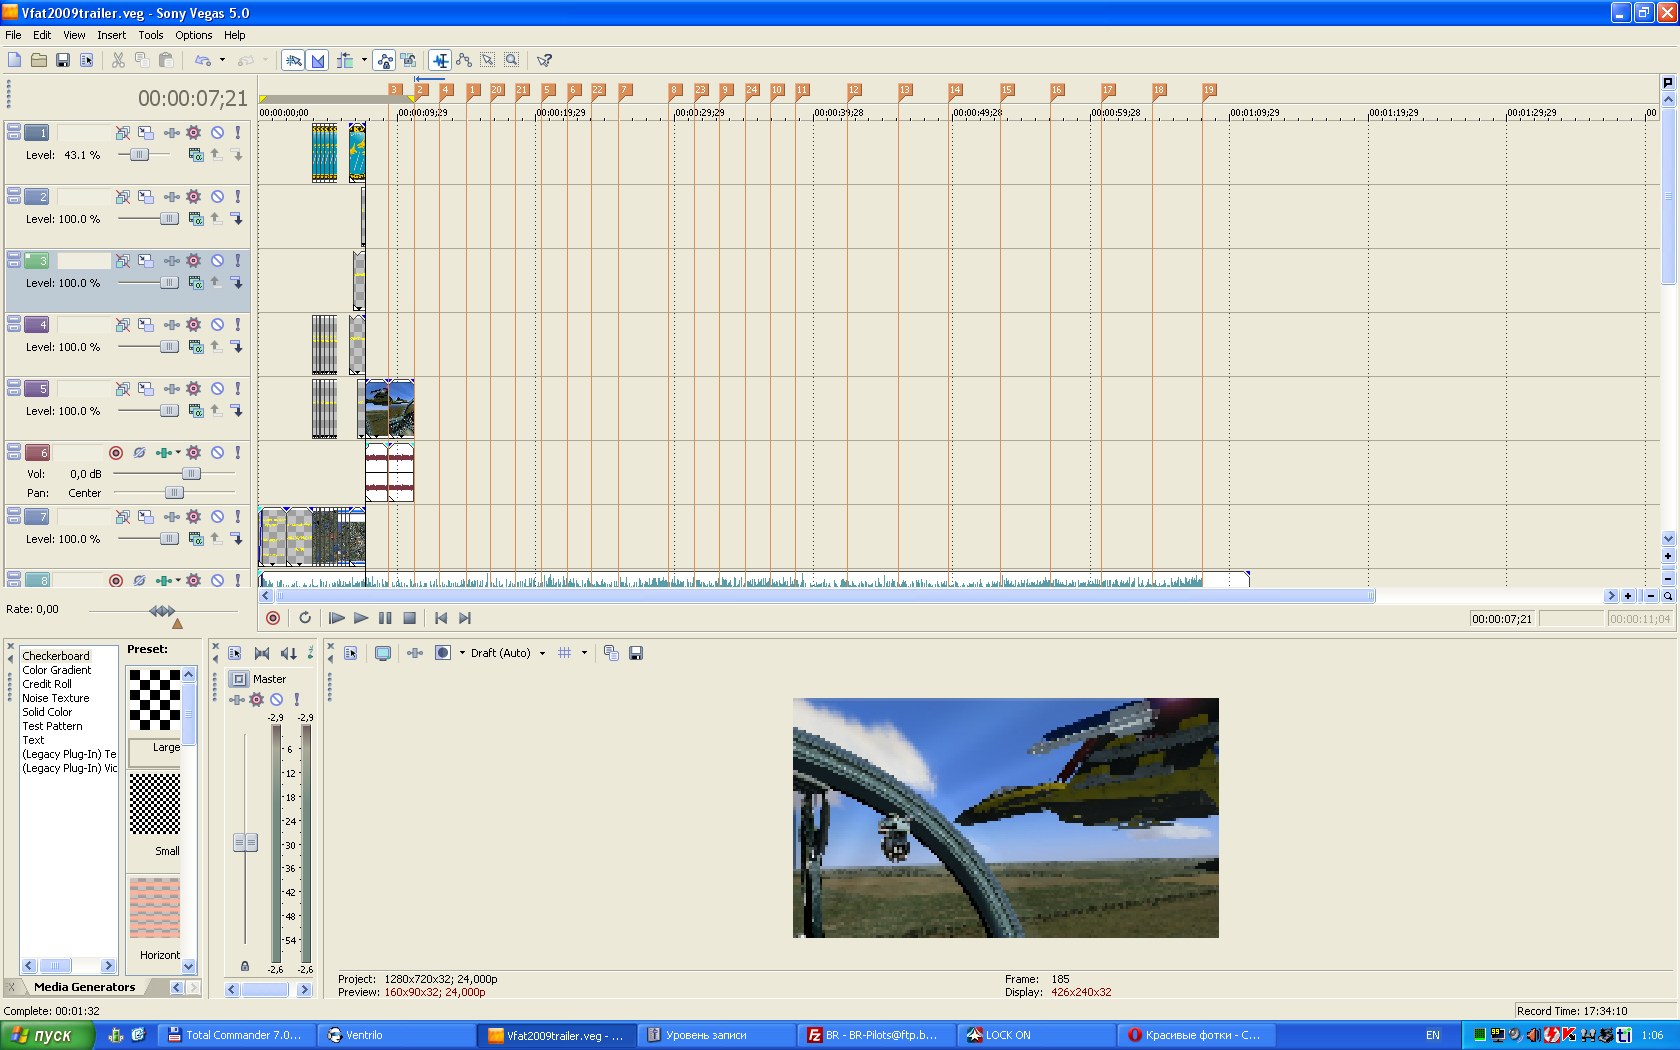Open the undo history dropdown arrow

pos(222,60)
